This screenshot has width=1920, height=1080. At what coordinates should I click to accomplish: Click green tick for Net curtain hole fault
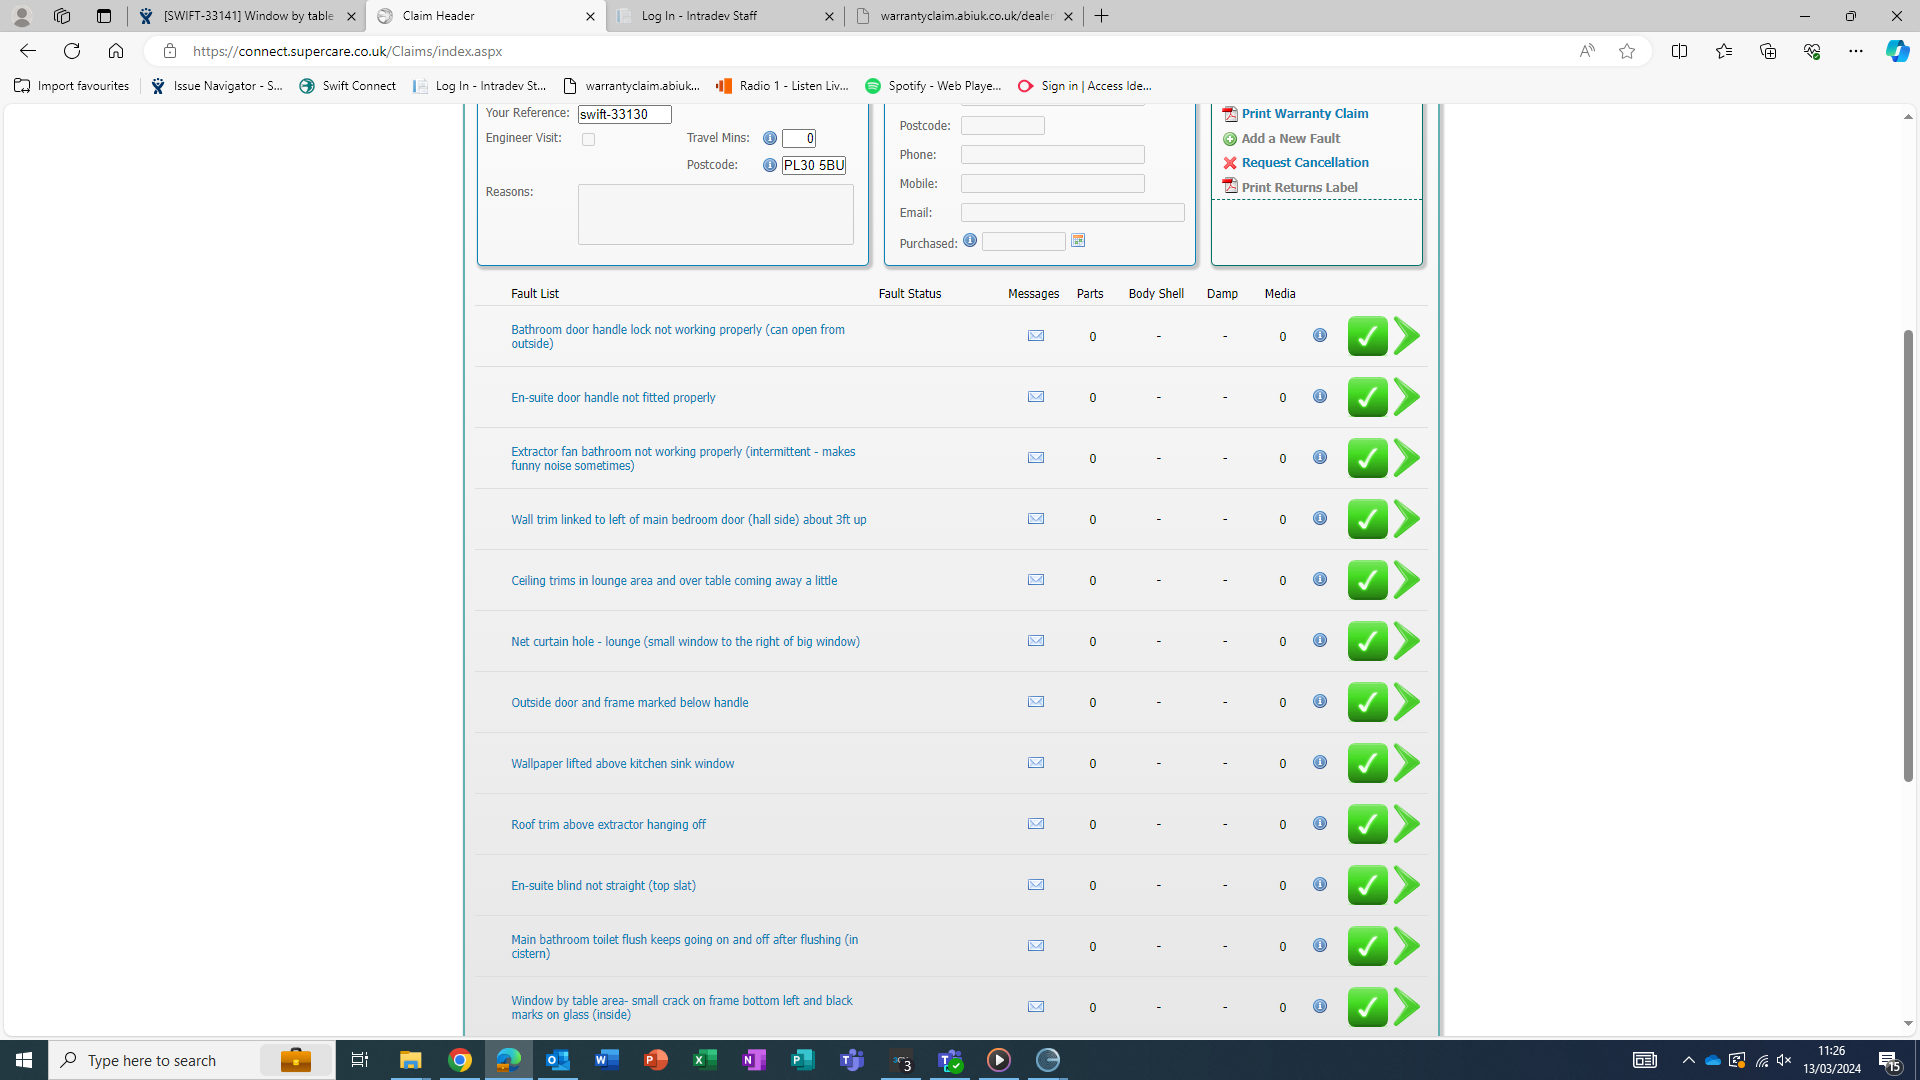1367,641
